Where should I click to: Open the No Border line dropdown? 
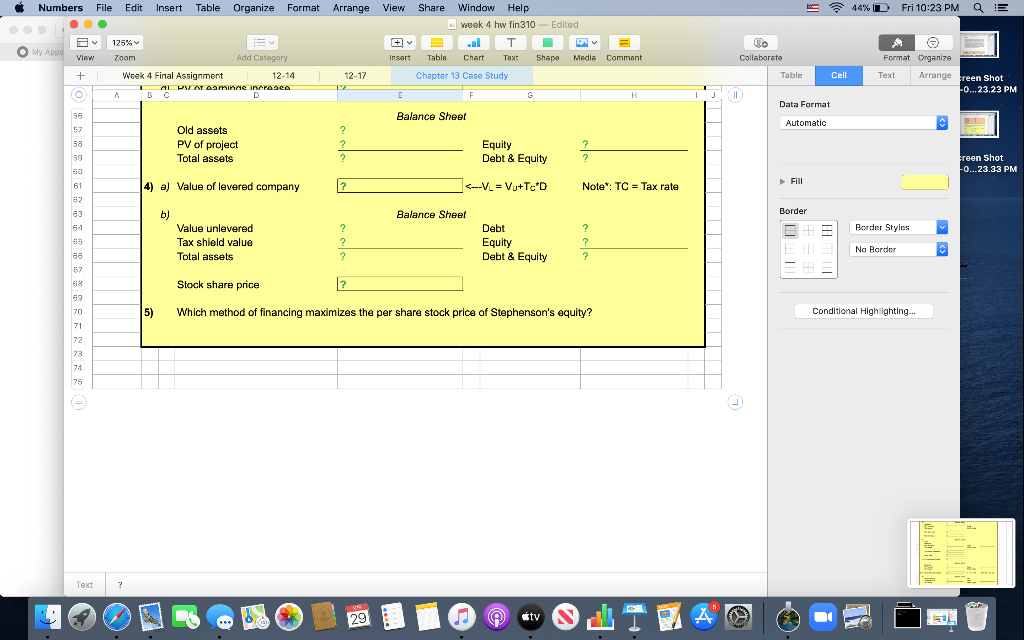(897, 250)
